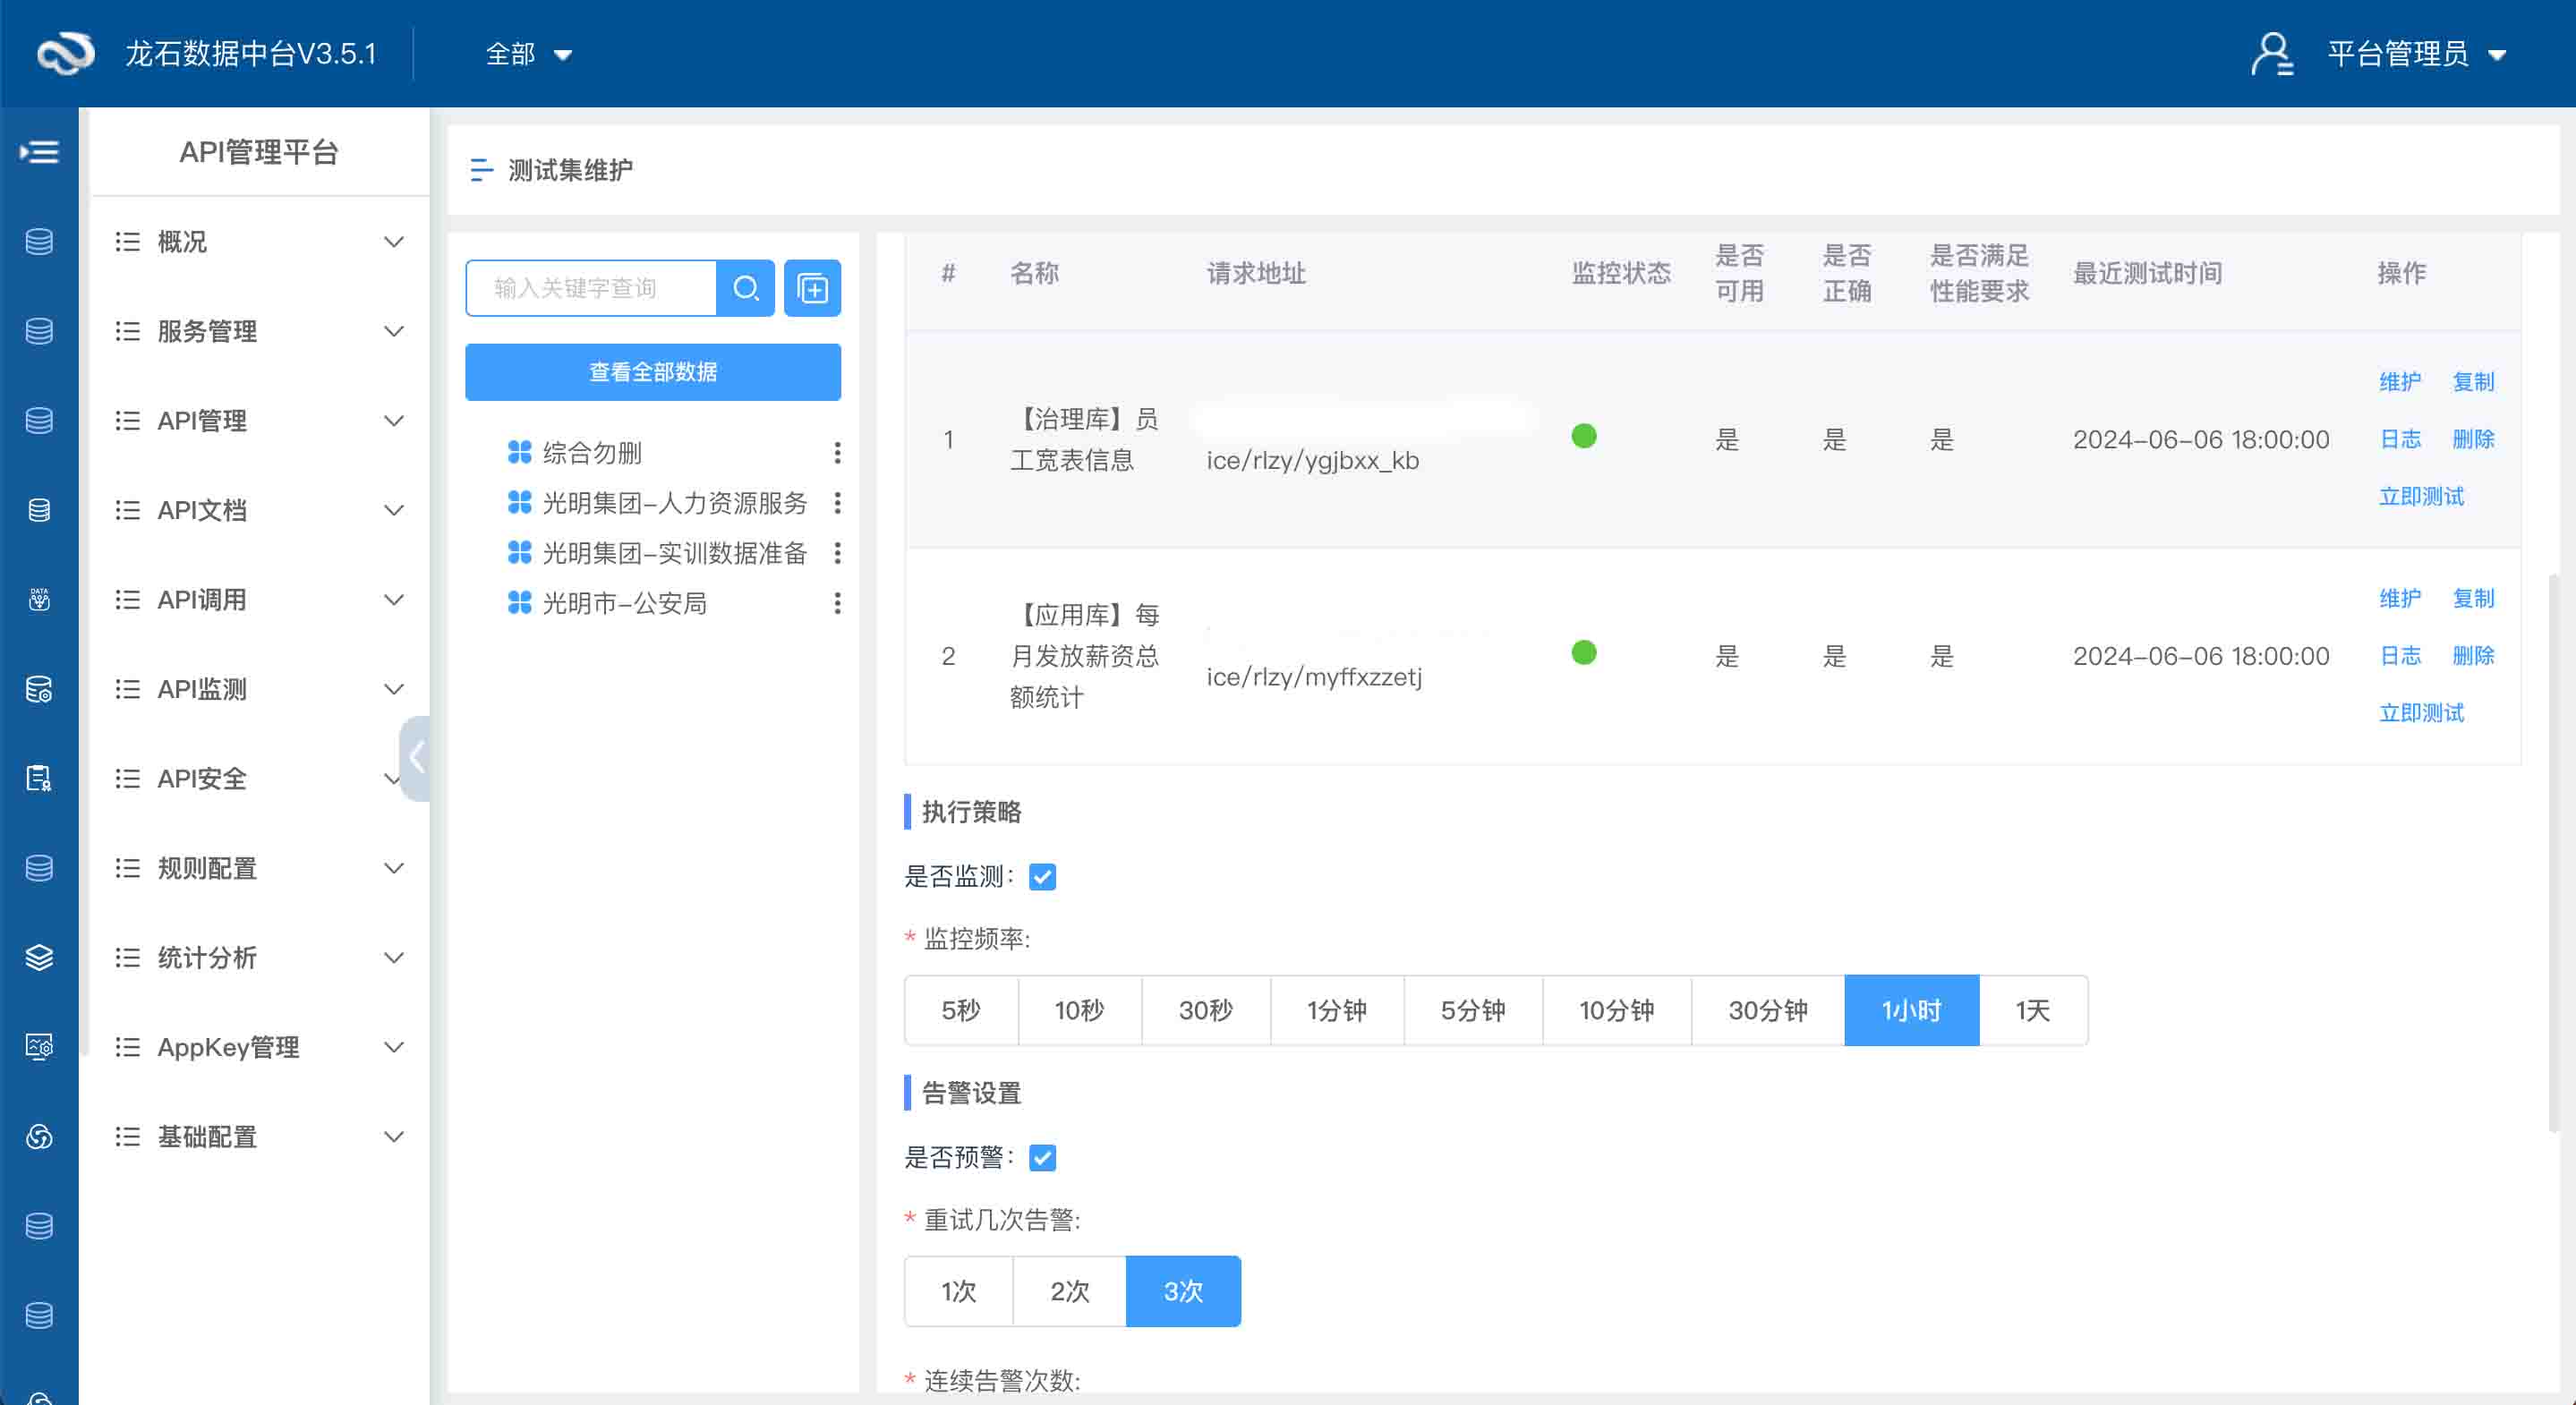2576x1405 pixels.
Task: Click the monitor settings icon in left rail
Action: point(39,1047)
